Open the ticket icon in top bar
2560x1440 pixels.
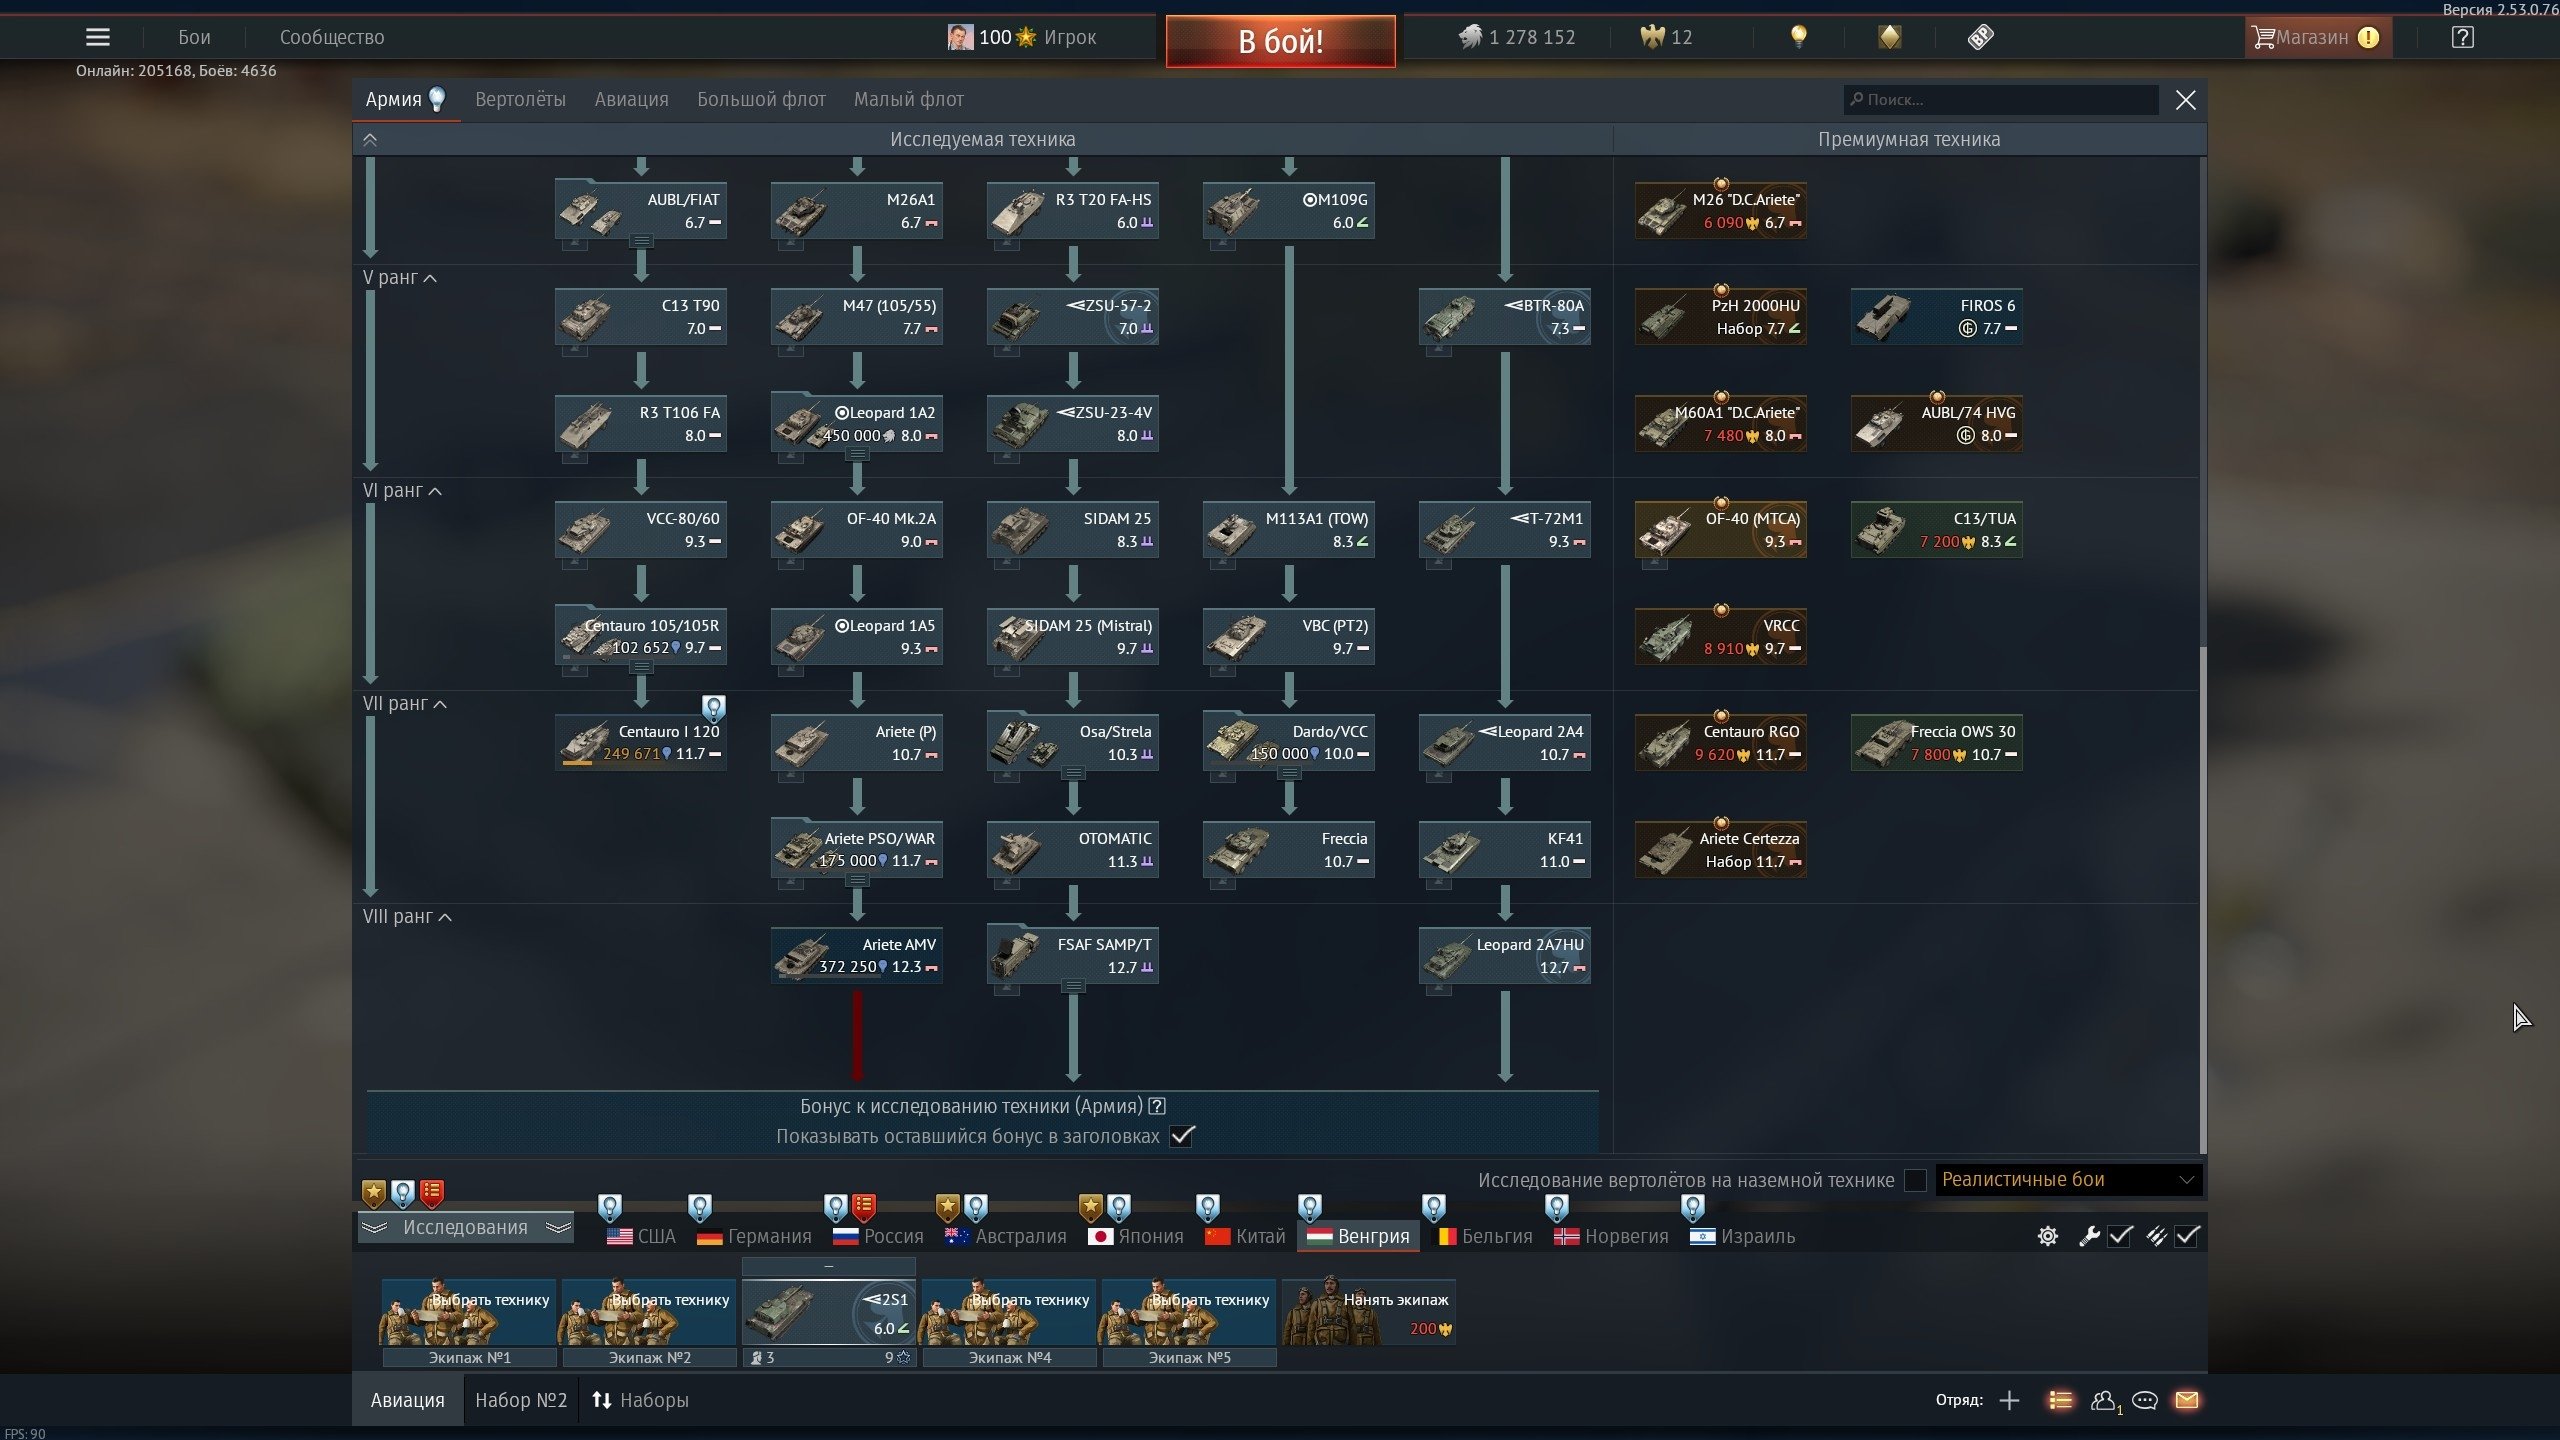point(1980,37)
